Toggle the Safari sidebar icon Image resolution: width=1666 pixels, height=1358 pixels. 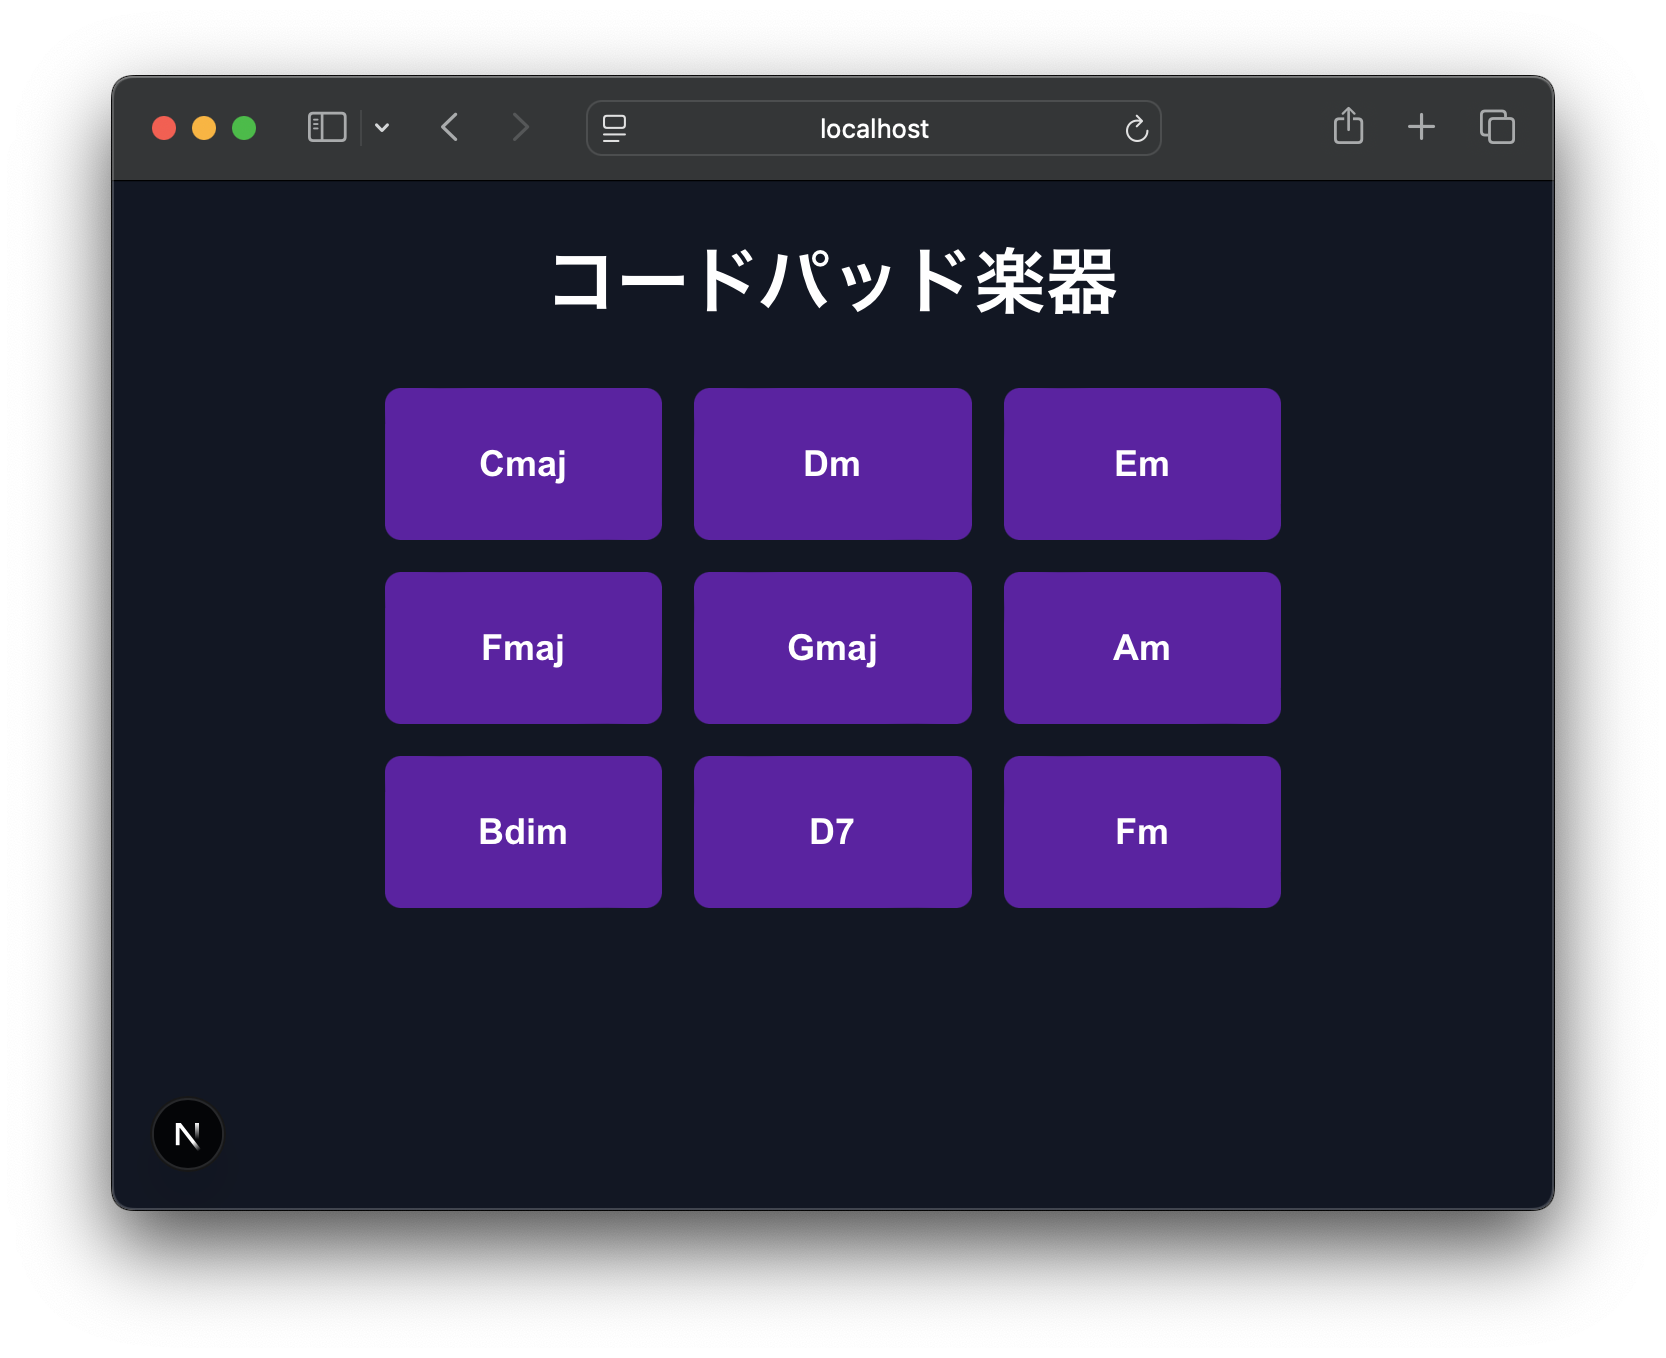pos(327,128)
